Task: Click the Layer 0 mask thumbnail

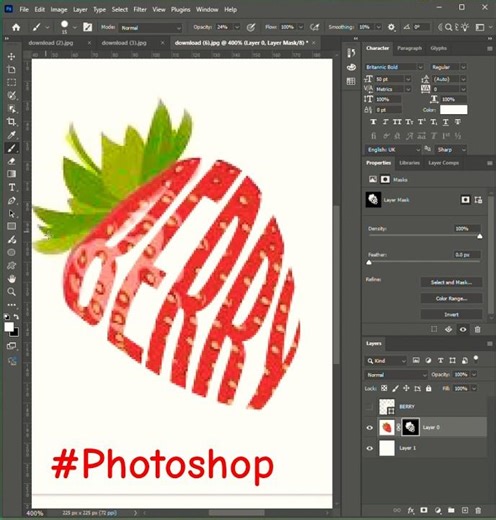Action: tap(410, 428)
